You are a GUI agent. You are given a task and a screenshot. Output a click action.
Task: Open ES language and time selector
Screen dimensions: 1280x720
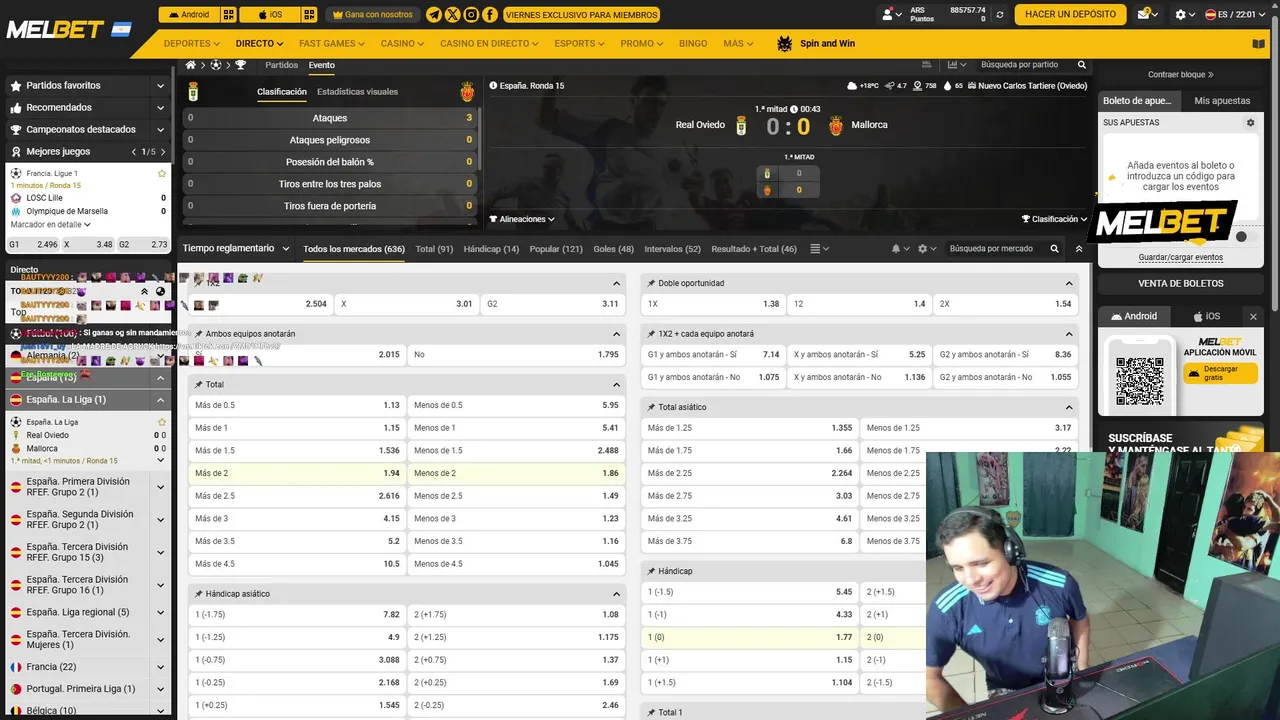[1235, 15]
